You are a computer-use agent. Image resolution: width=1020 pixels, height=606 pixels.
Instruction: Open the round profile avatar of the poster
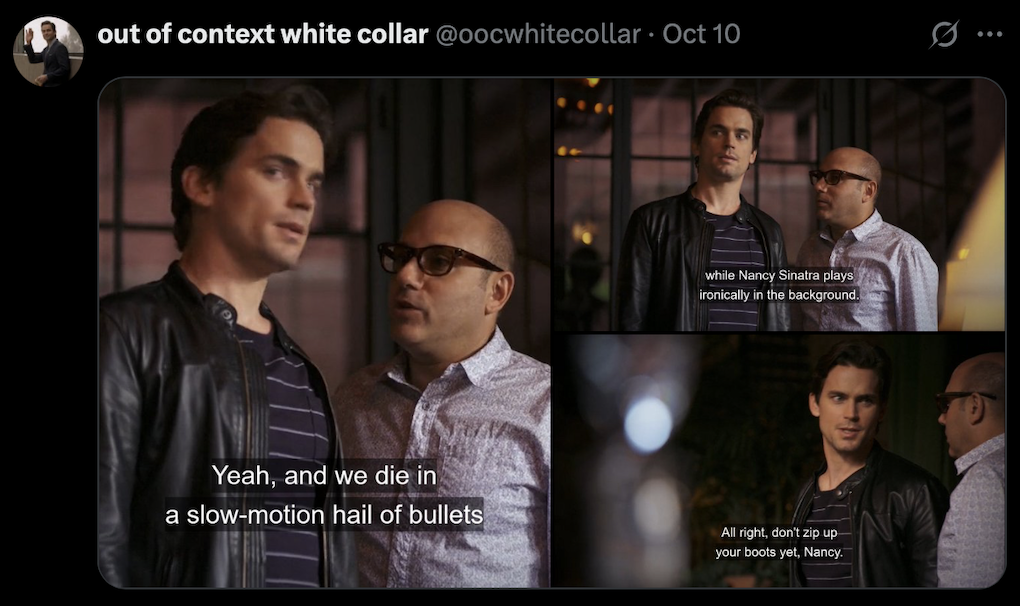(x=48, y=51)
